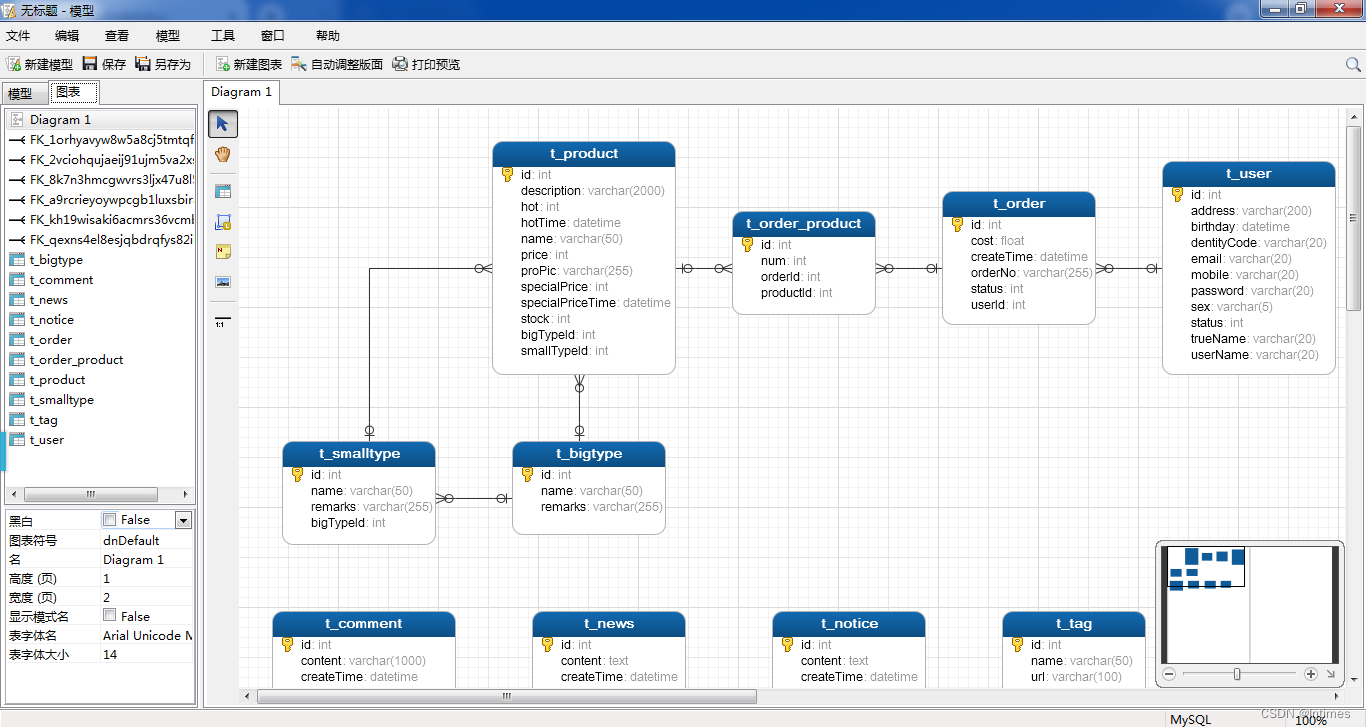Select FK_kh19wisaki6acmrs36vcmb relation item

[x=100, y=220]
